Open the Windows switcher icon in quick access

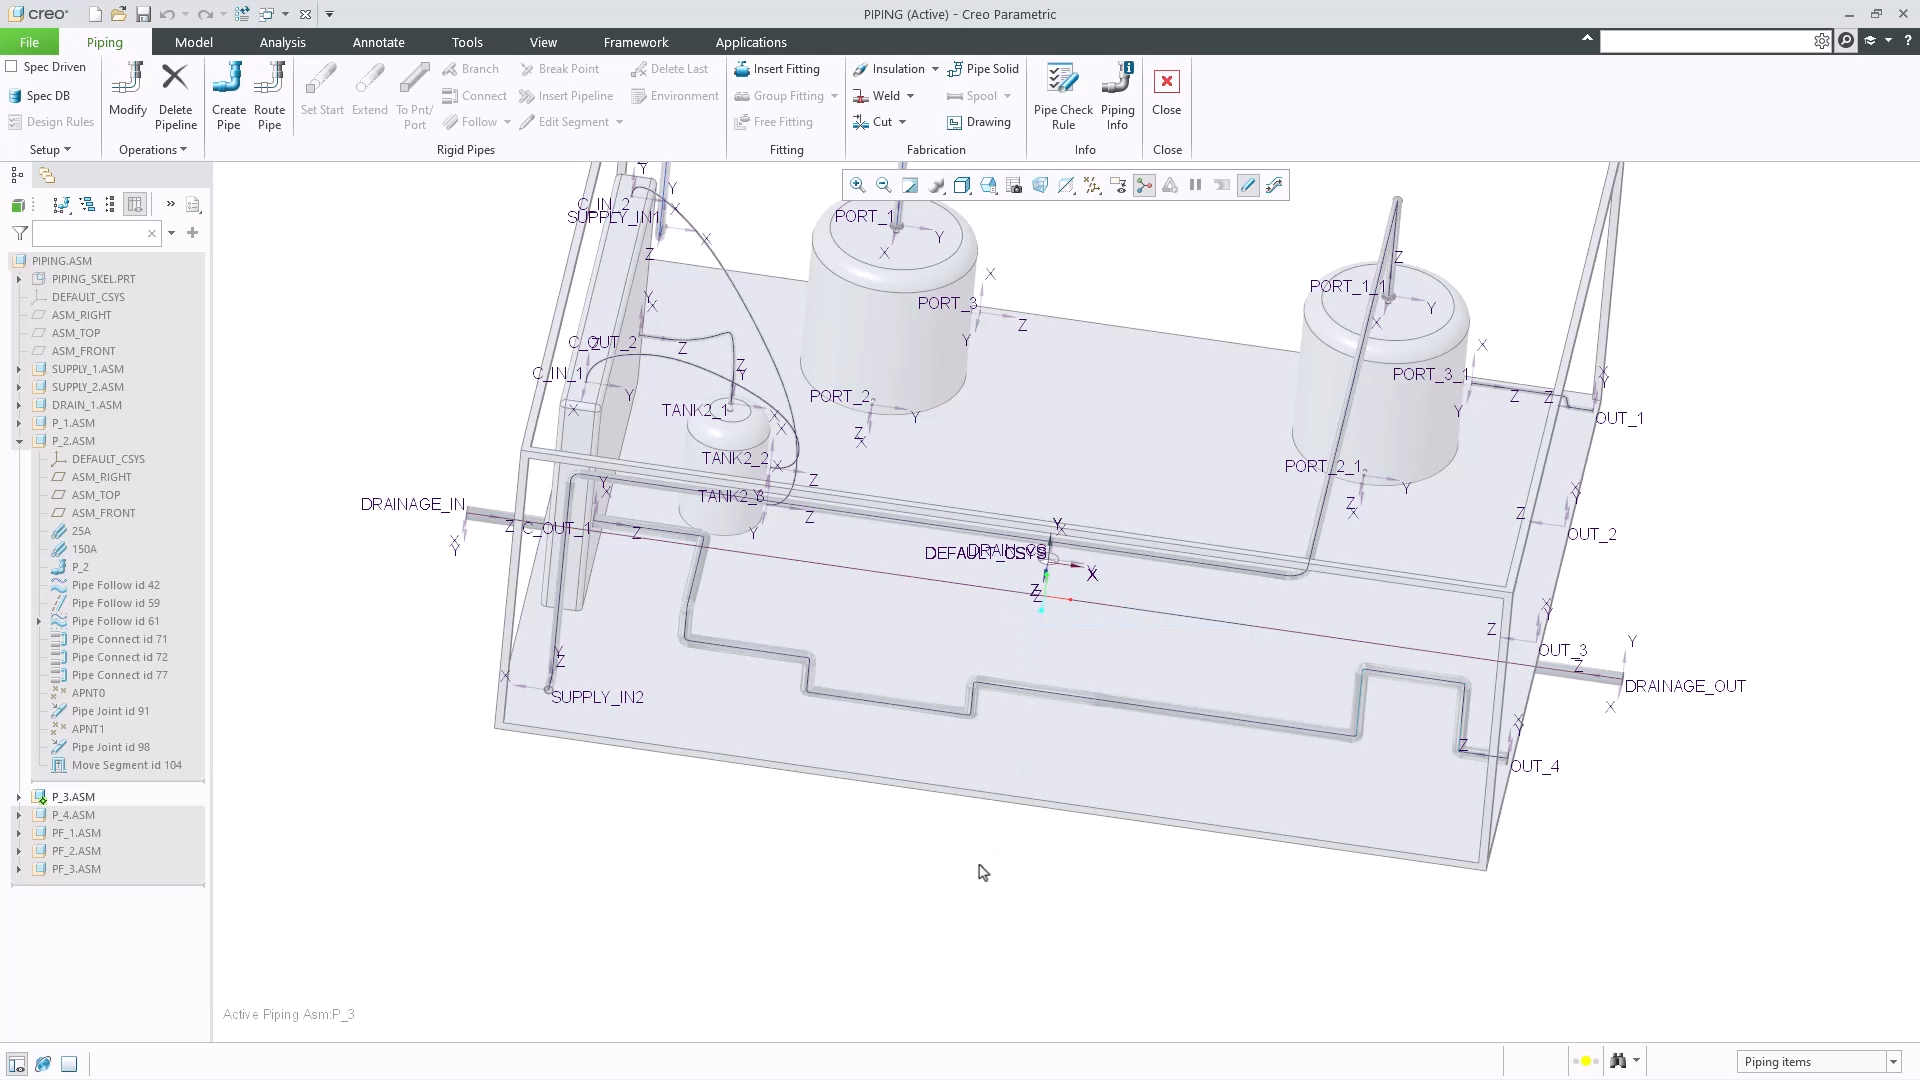[266, 14]
